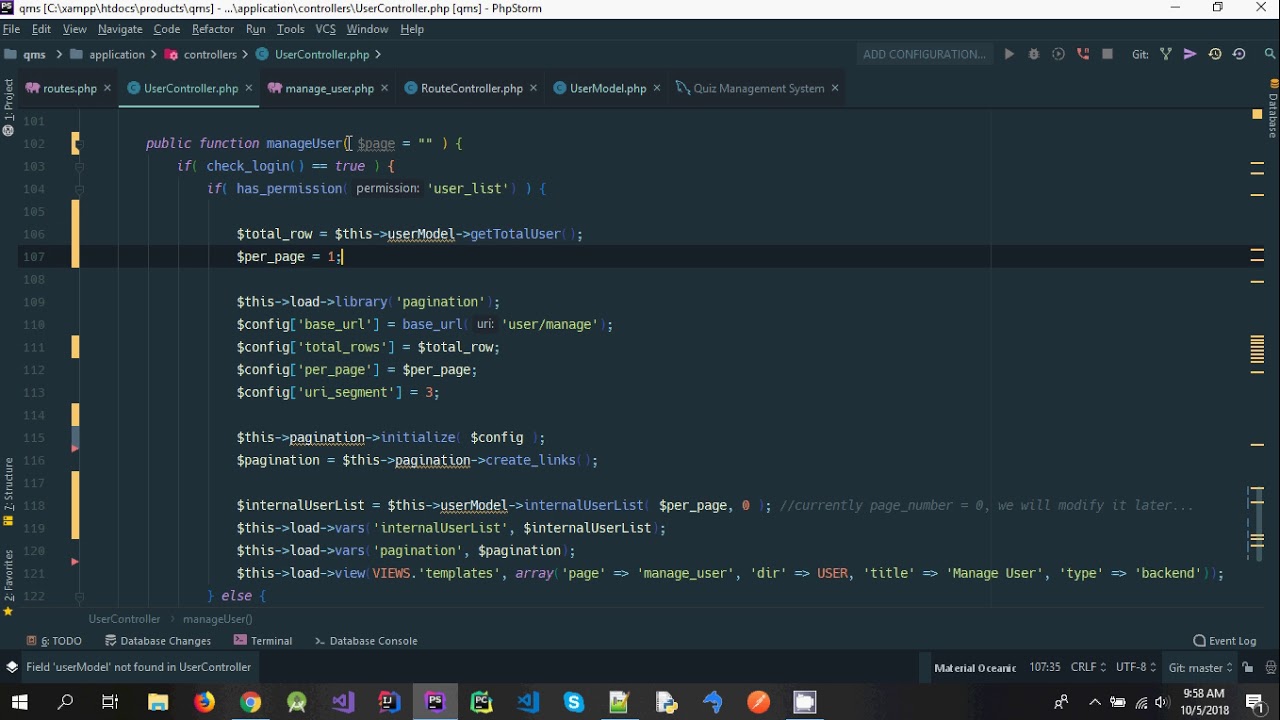Image resolution: width=1280 pixels, height=720 pixels.
Task: Open the Terminal tool window
Action: (x=263, y=641)
